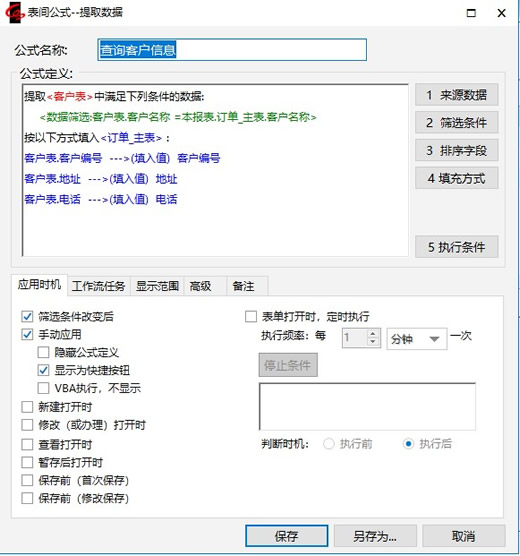
Task: Open the 2 筛选条件 settings
Action: click(x=457, y=123)
